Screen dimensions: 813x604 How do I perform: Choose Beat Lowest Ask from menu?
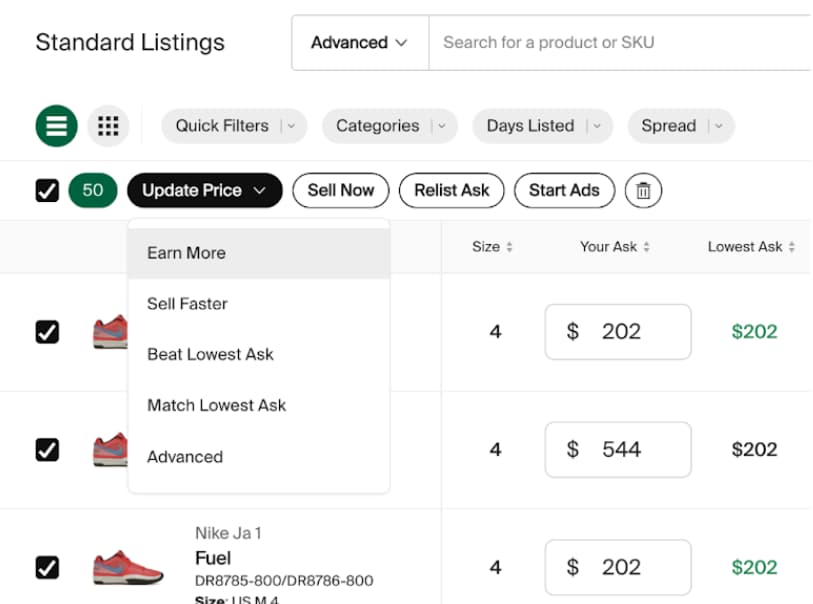coord(210,354)
